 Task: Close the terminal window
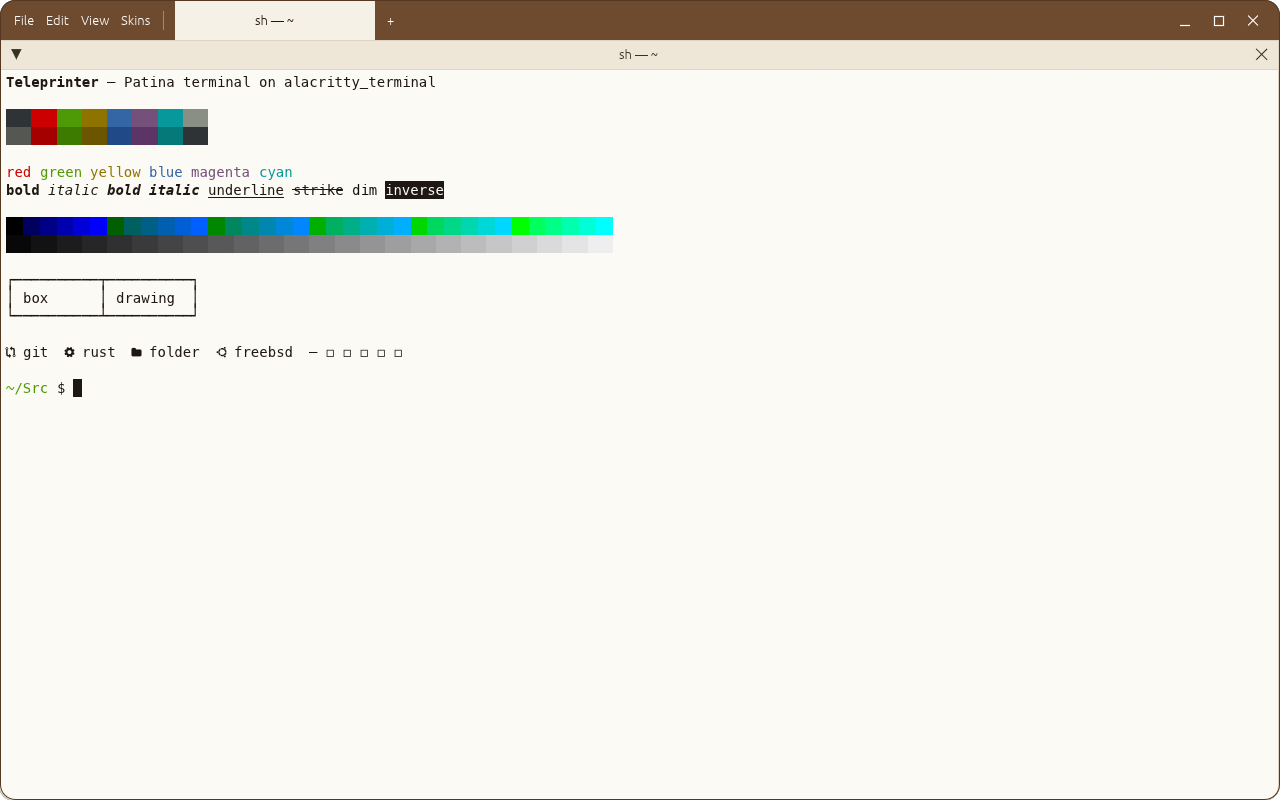[x=1253, y=20]
